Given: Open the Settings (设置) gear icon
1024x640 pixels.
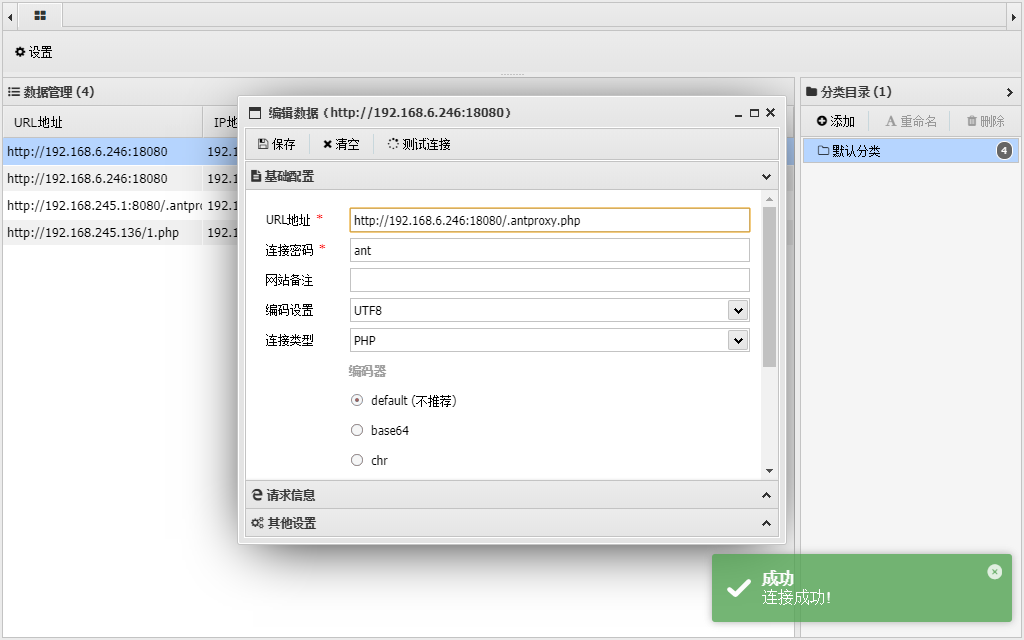Looking at the screenshot, I should pos(20,52).
